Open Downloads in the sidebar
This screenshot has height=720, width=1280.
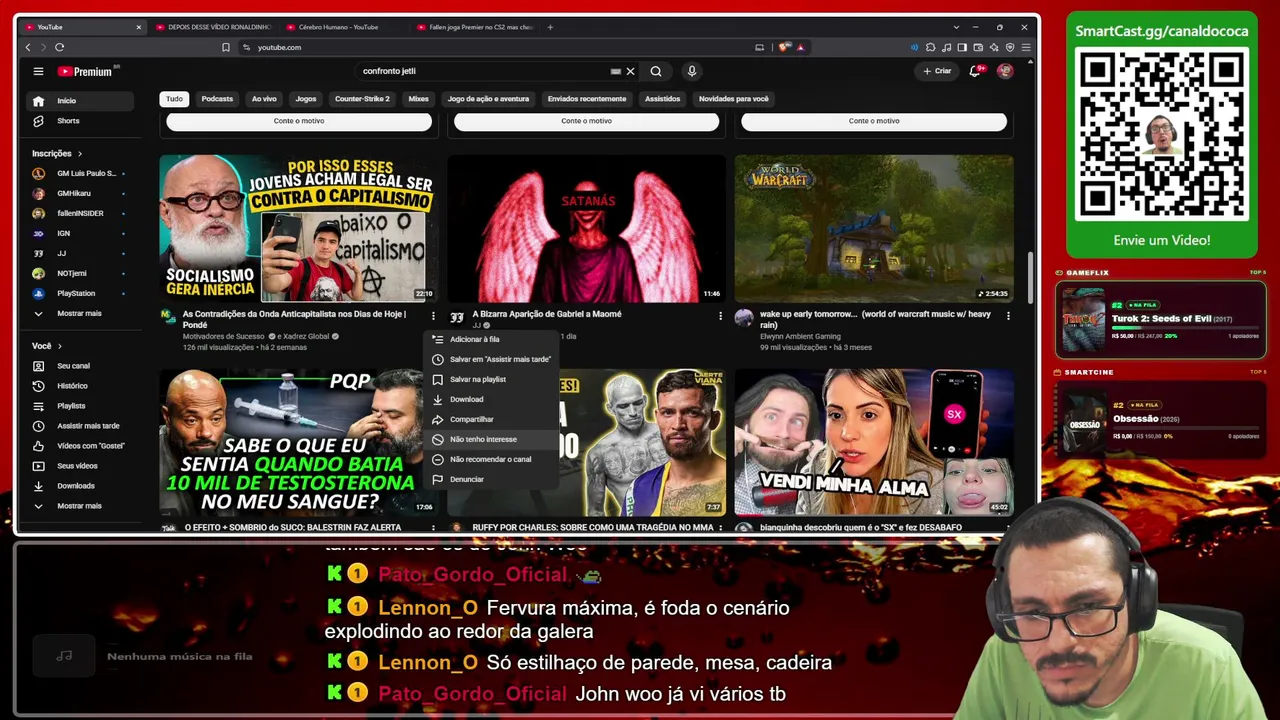(82, 486)
